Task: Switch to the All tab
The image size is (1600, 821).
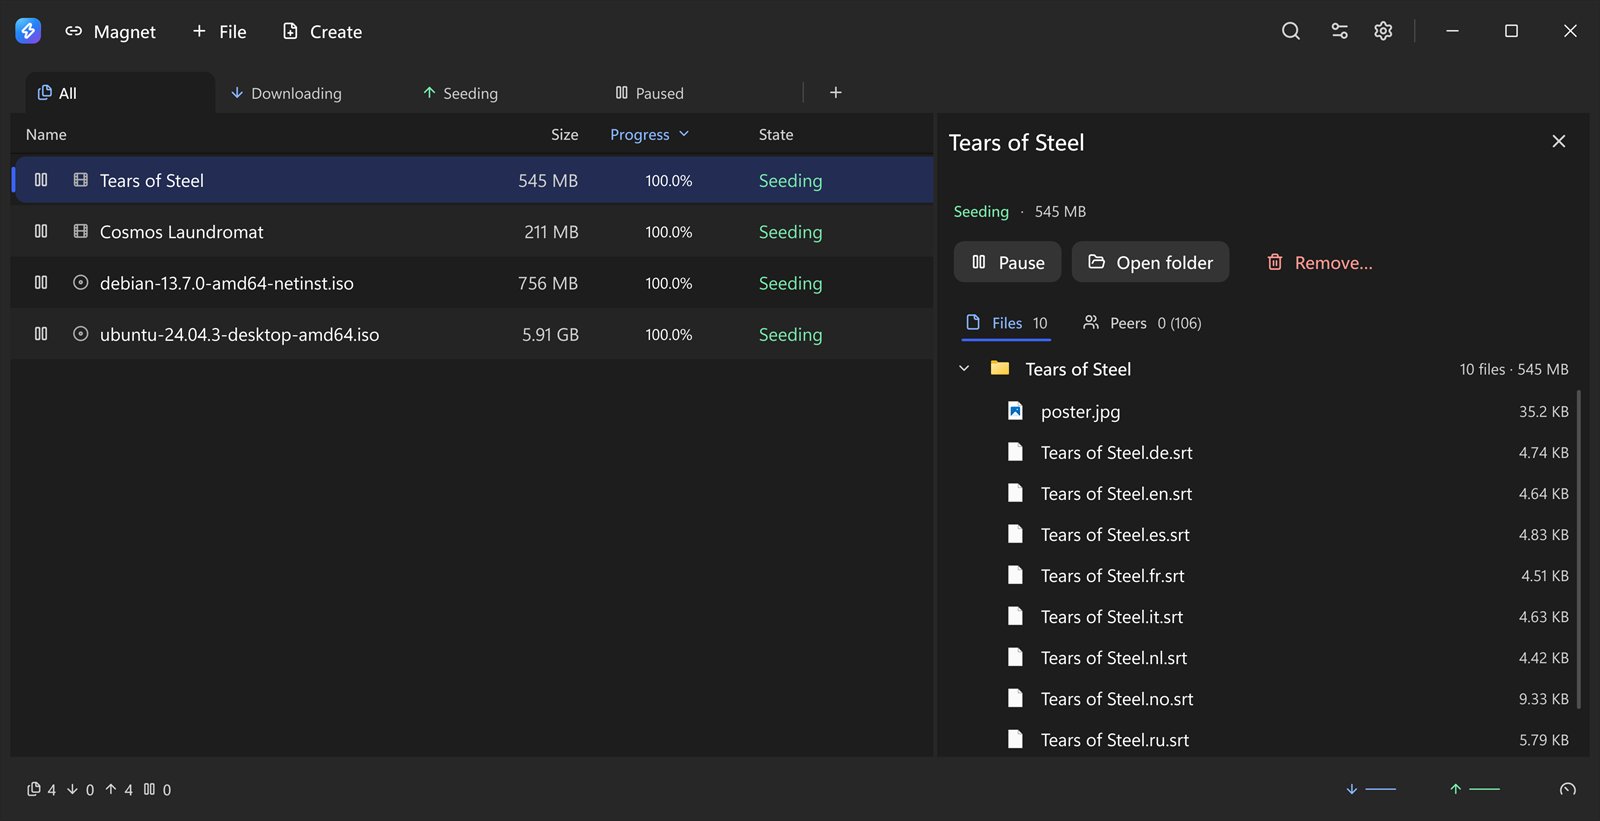Action: coord(120,93)
